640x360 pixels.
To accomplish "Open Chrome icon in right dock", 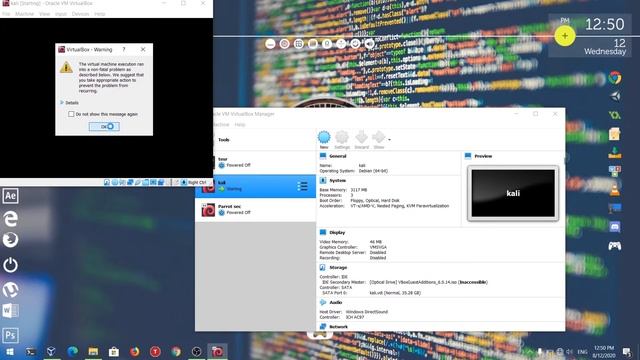I will coord(615,78).
